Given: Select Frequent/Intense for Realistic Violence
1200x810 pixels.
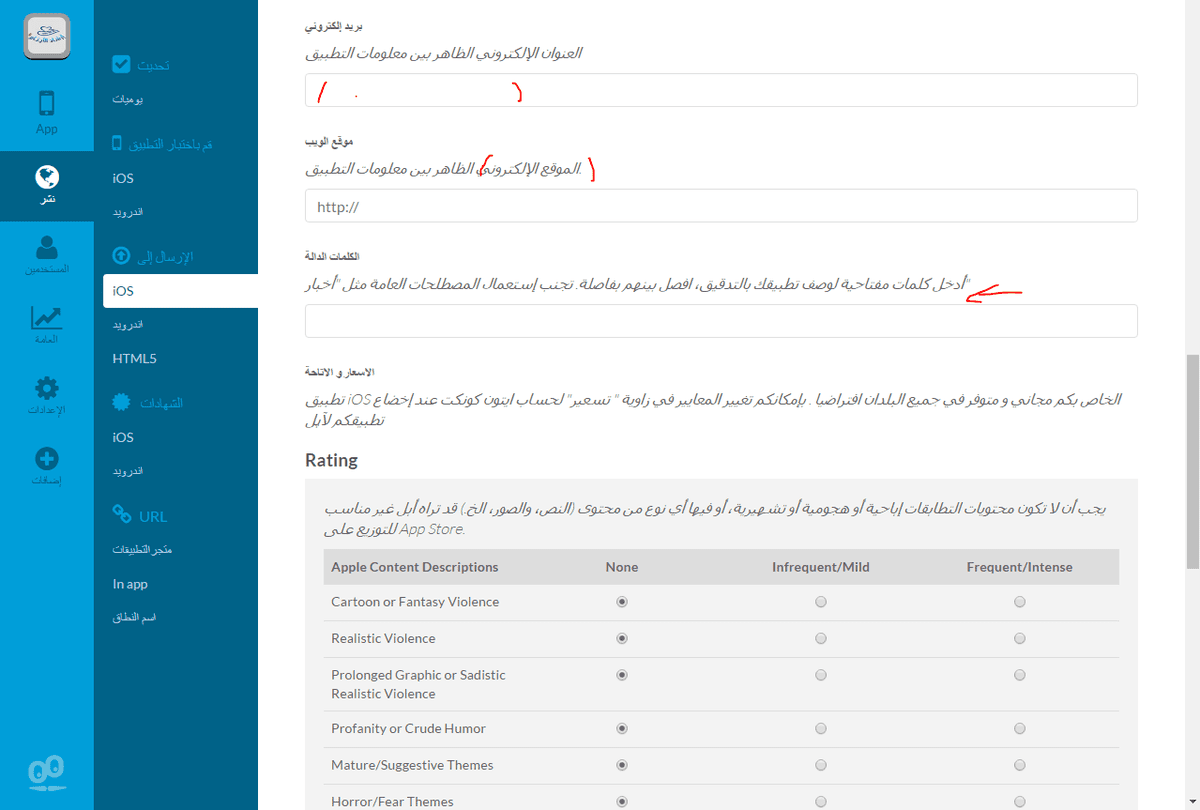Looking at the screenshot, I should 1019,638.
